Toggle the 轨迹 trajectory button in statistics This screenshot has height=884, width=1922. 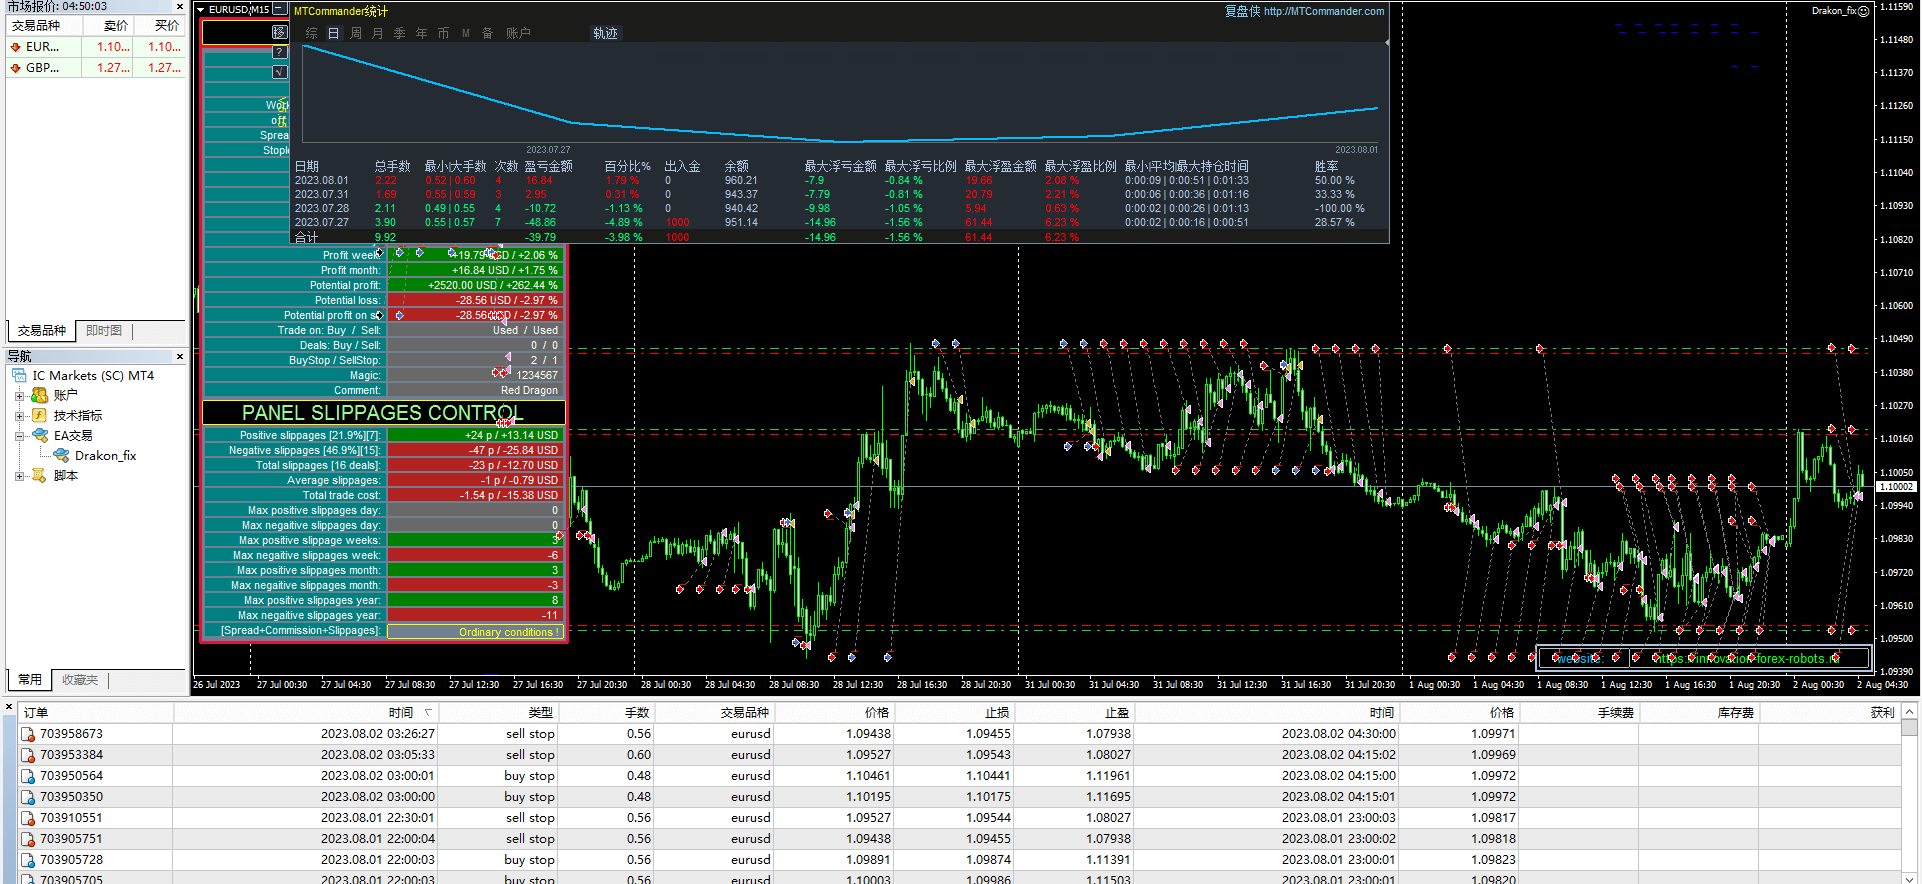(605, 33)
